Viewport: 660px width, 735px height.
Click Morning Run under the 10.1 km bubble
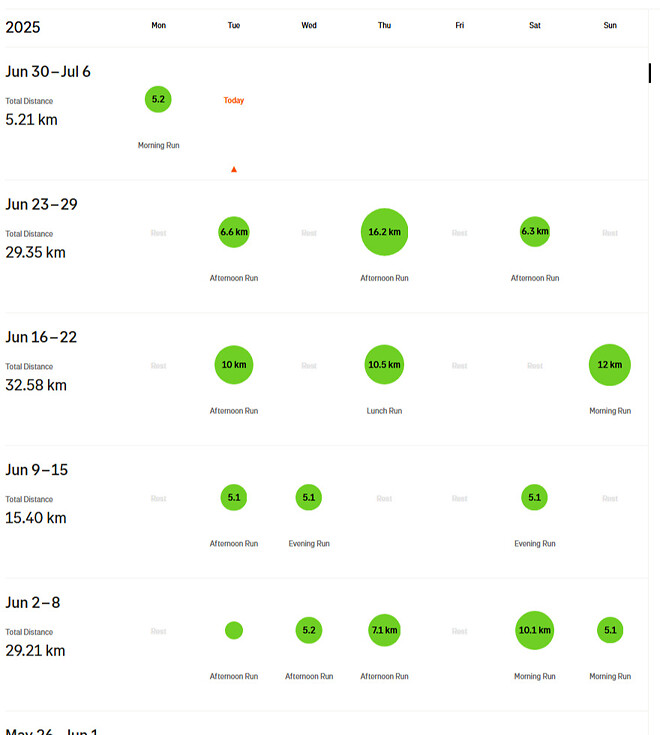pyautogui.click(x=534, y=677)
